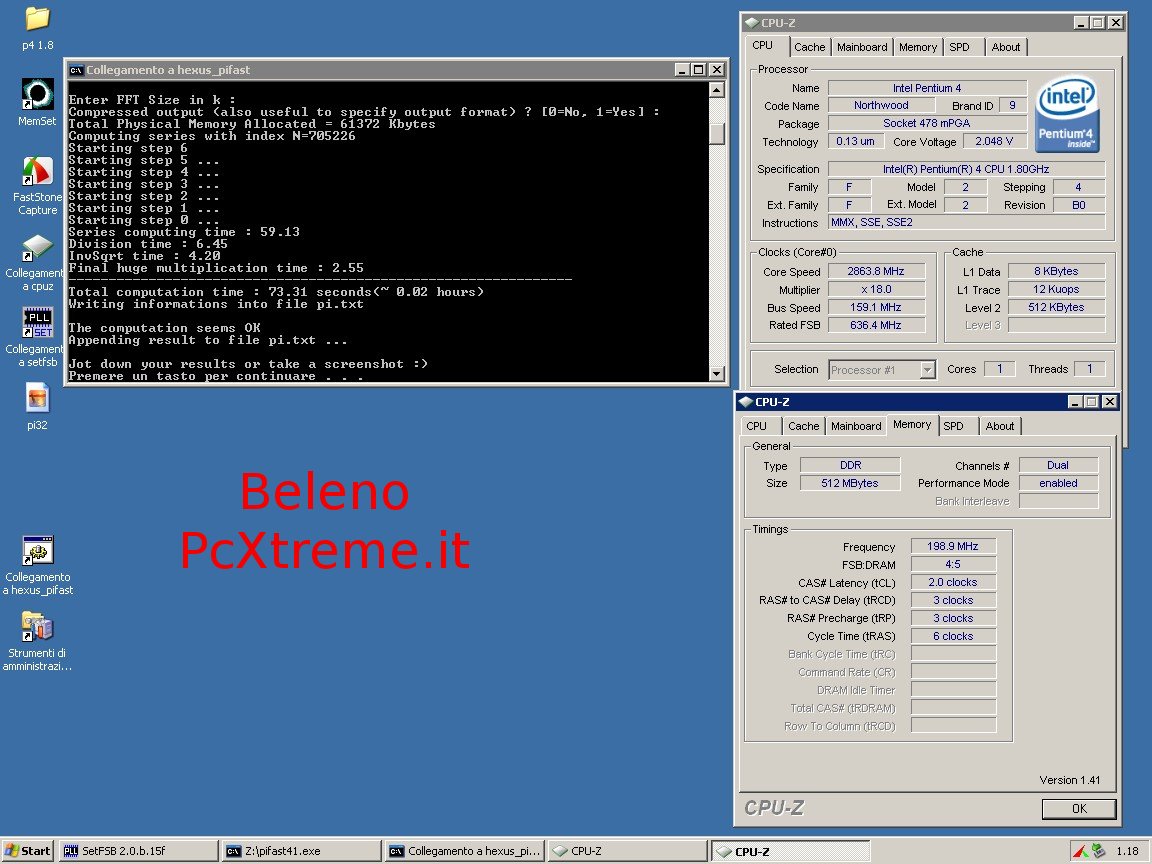Select About tab in lower CPU-Z window
Viewport: 1152px width, 864px height.
pos(1000,426)
